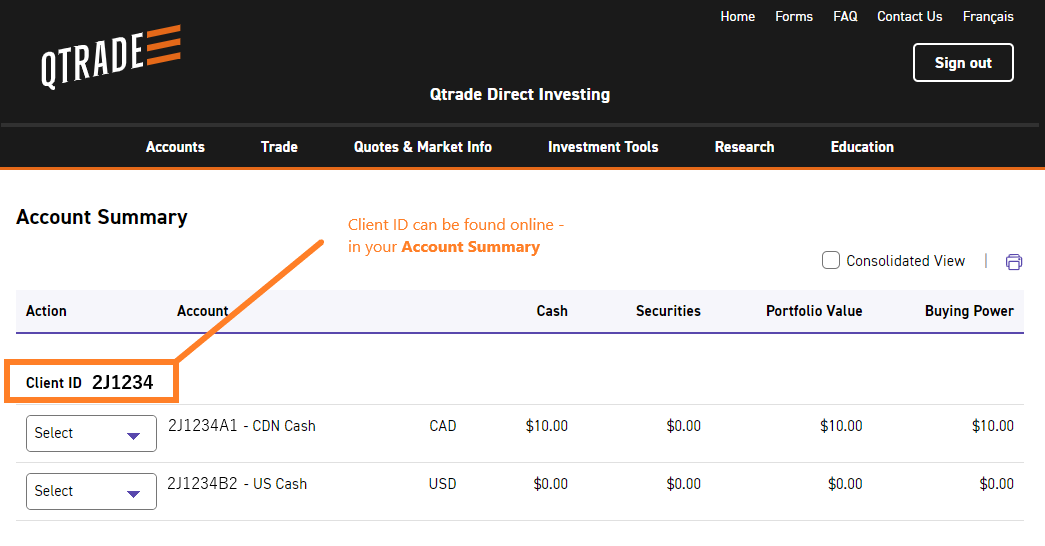
Task: Open the Investment Tools menu
Action: click(603, 147)
